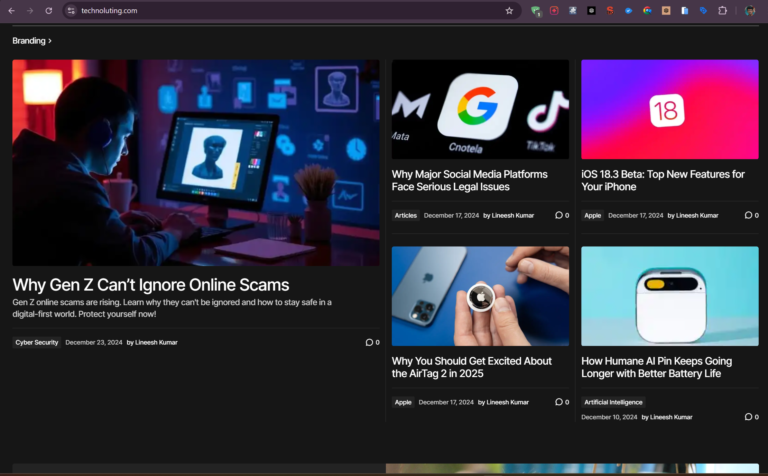Bookmark this page with the star icon

click(x=509, y=10)
